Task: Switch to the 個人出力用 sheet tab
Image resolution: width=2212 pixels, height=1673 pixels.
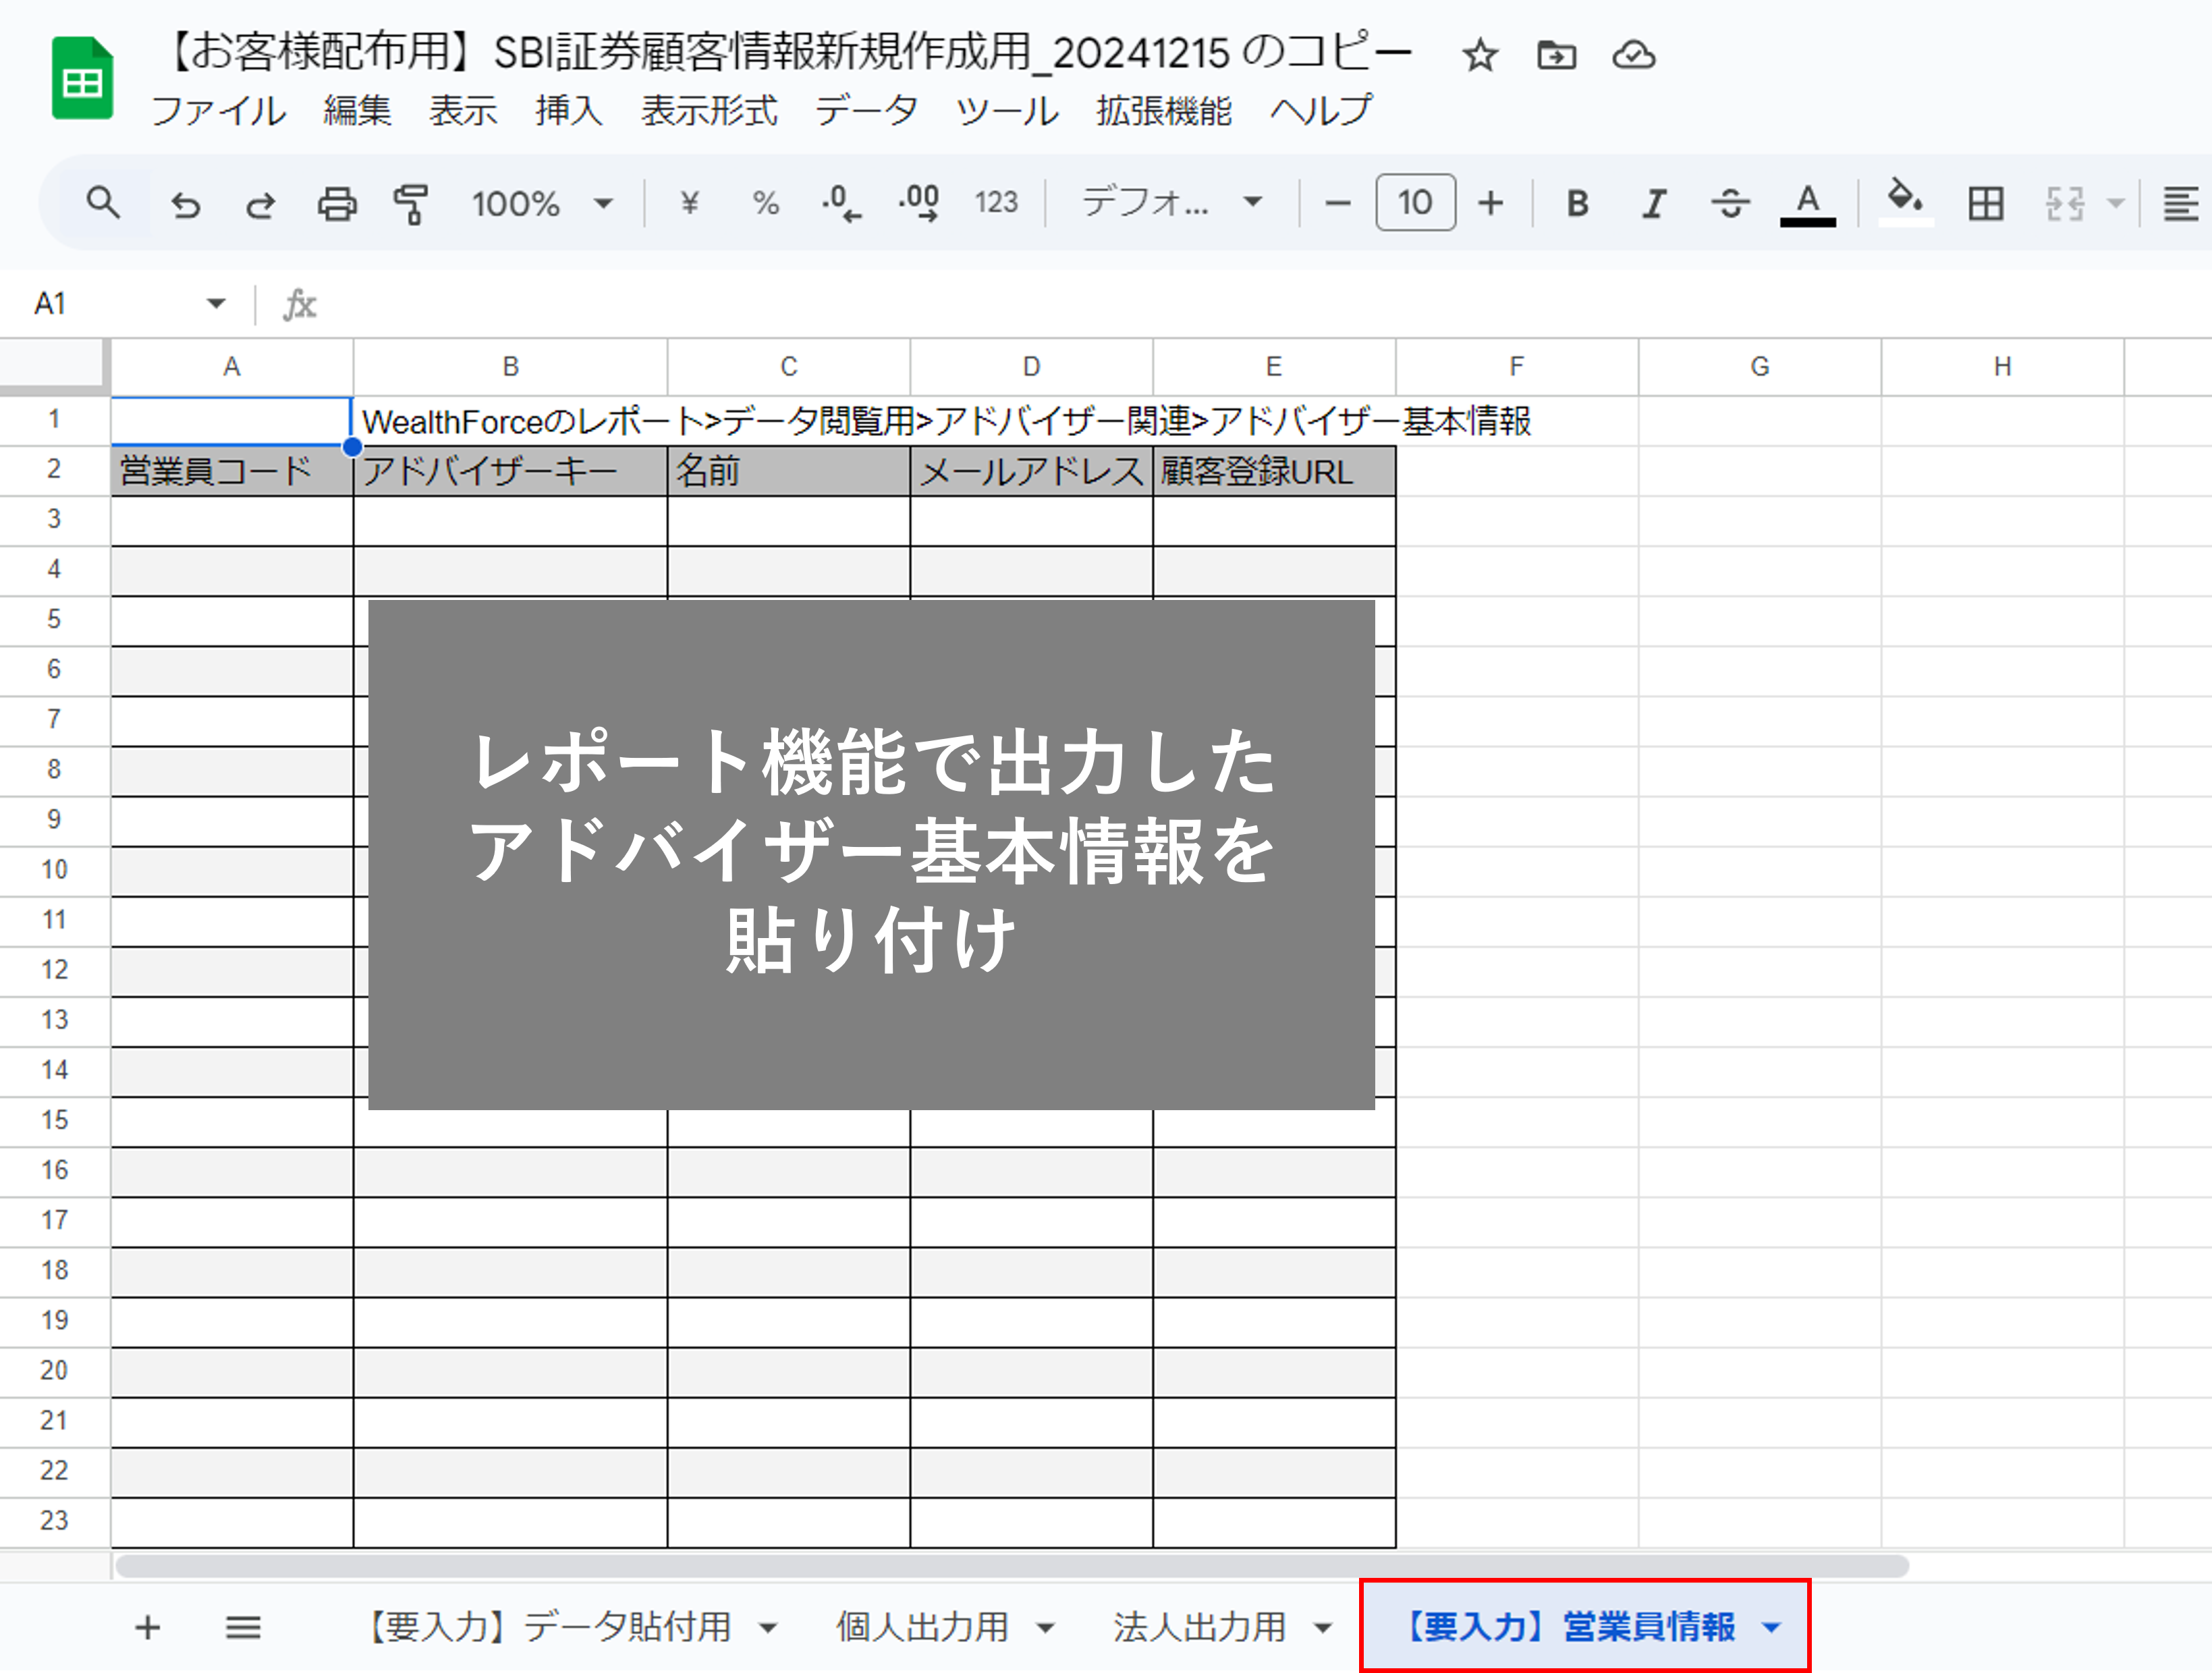Action: [x=922, y=1627]
